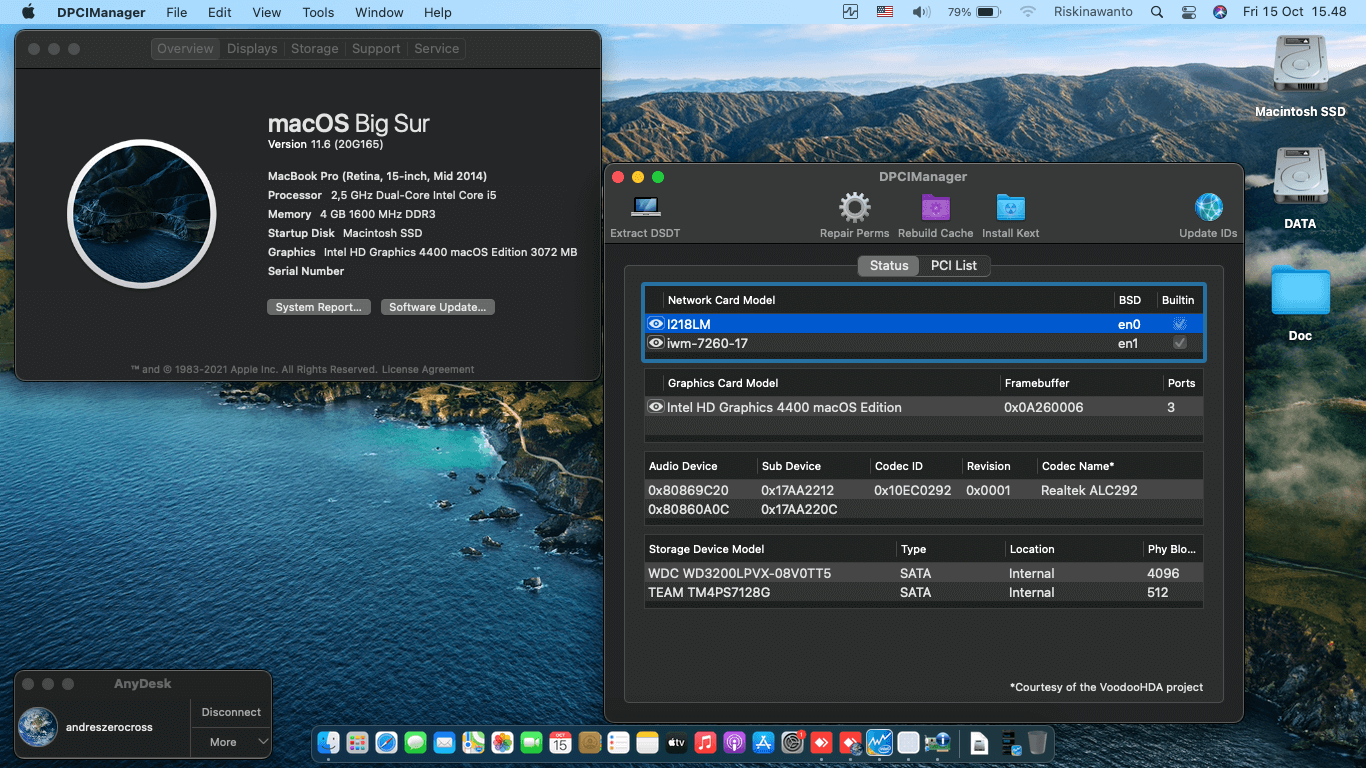Open the Mail app in the Dock

point(445,742)
